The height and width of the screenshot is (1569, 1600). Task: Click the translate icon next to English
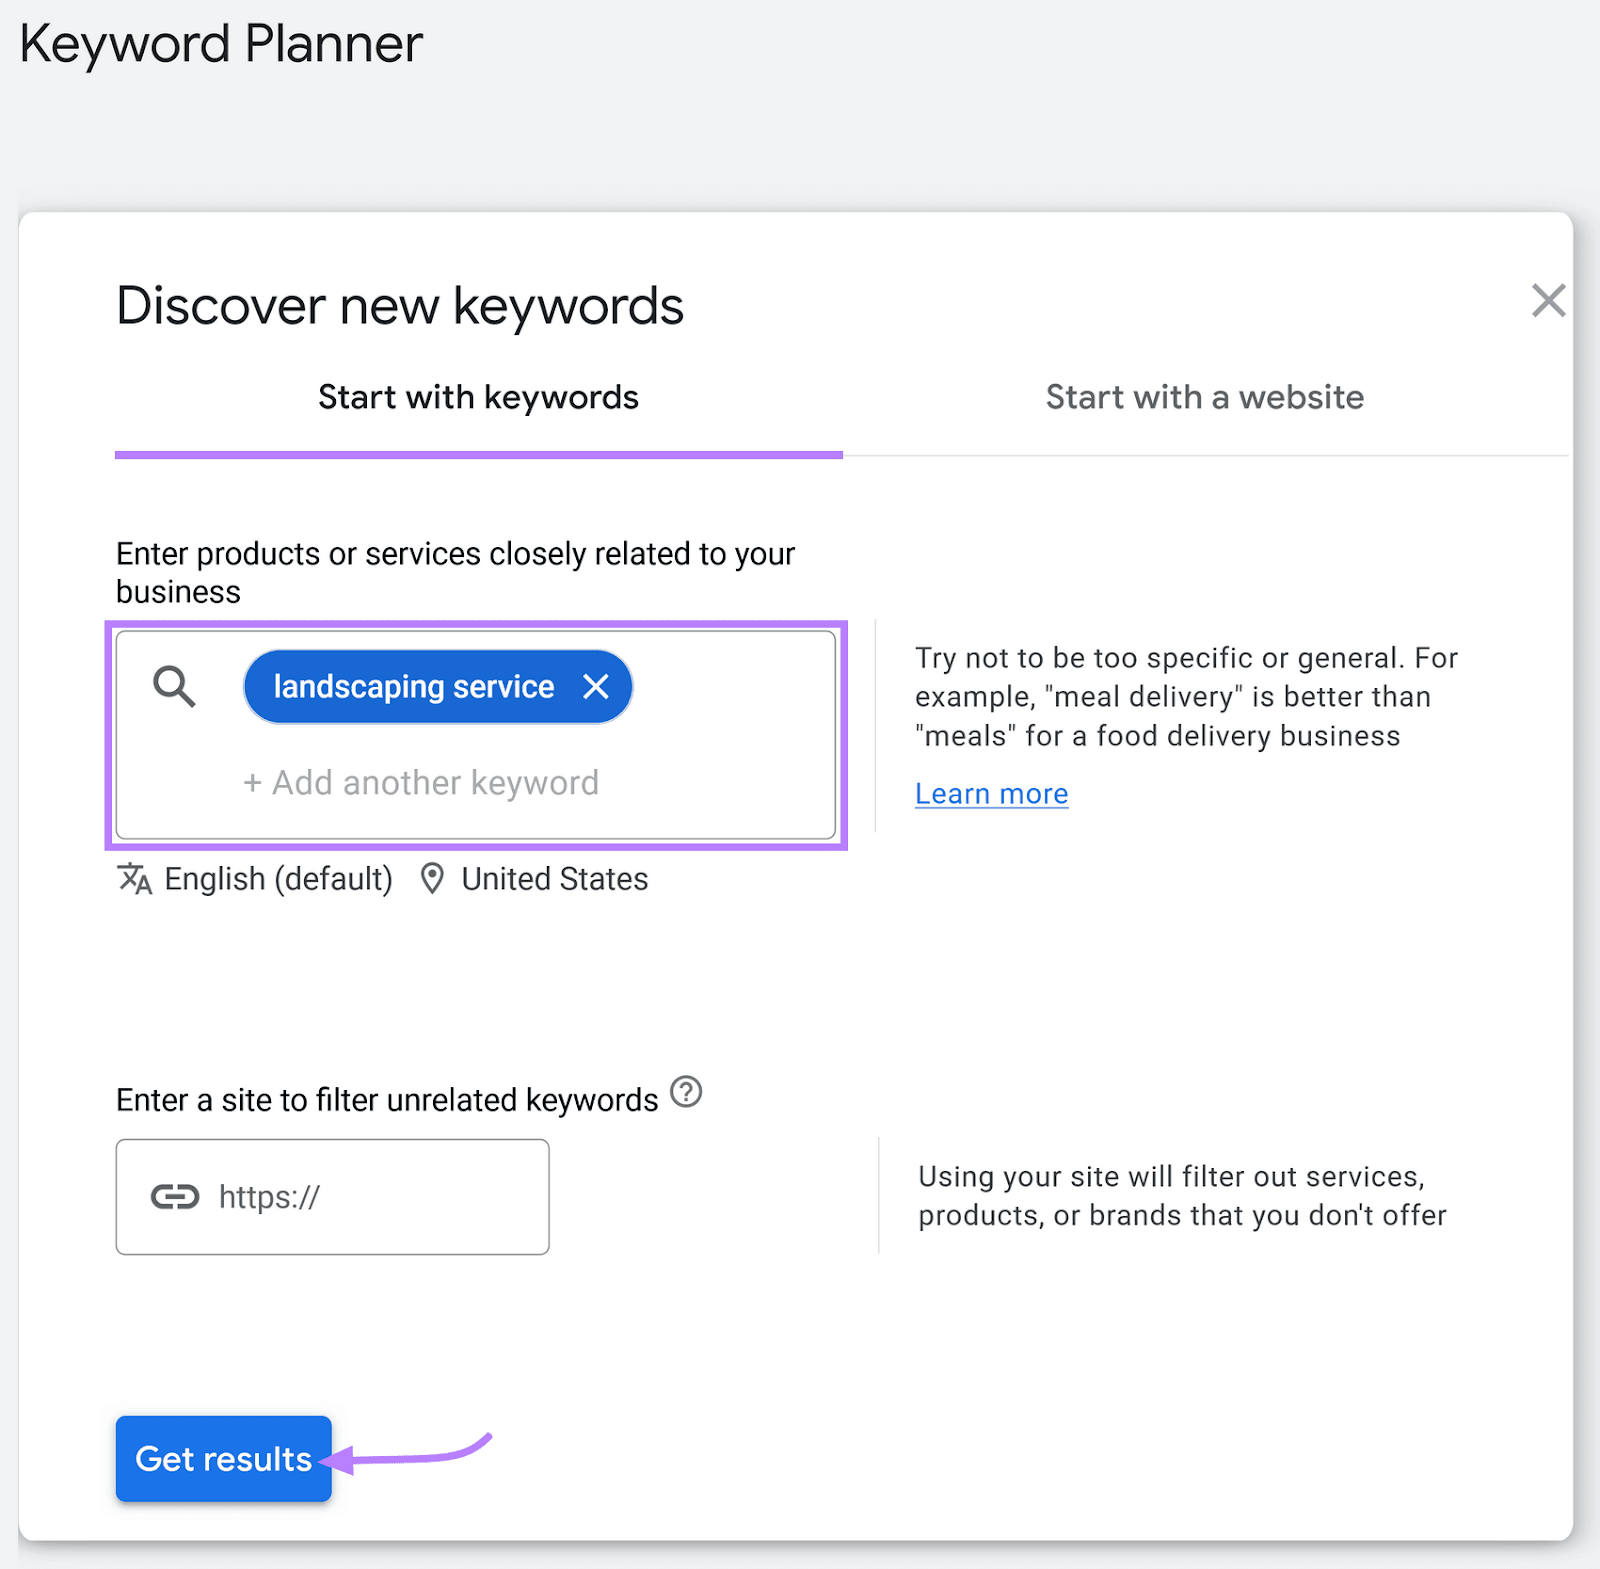click(135, 879)
